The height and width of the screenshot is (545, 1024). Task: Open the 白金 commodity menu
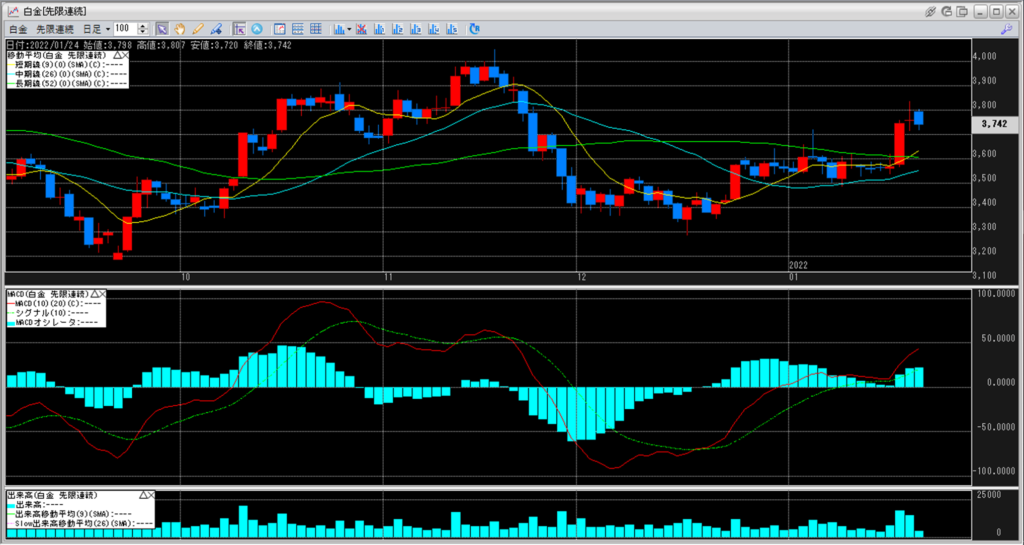coord(18,29)
